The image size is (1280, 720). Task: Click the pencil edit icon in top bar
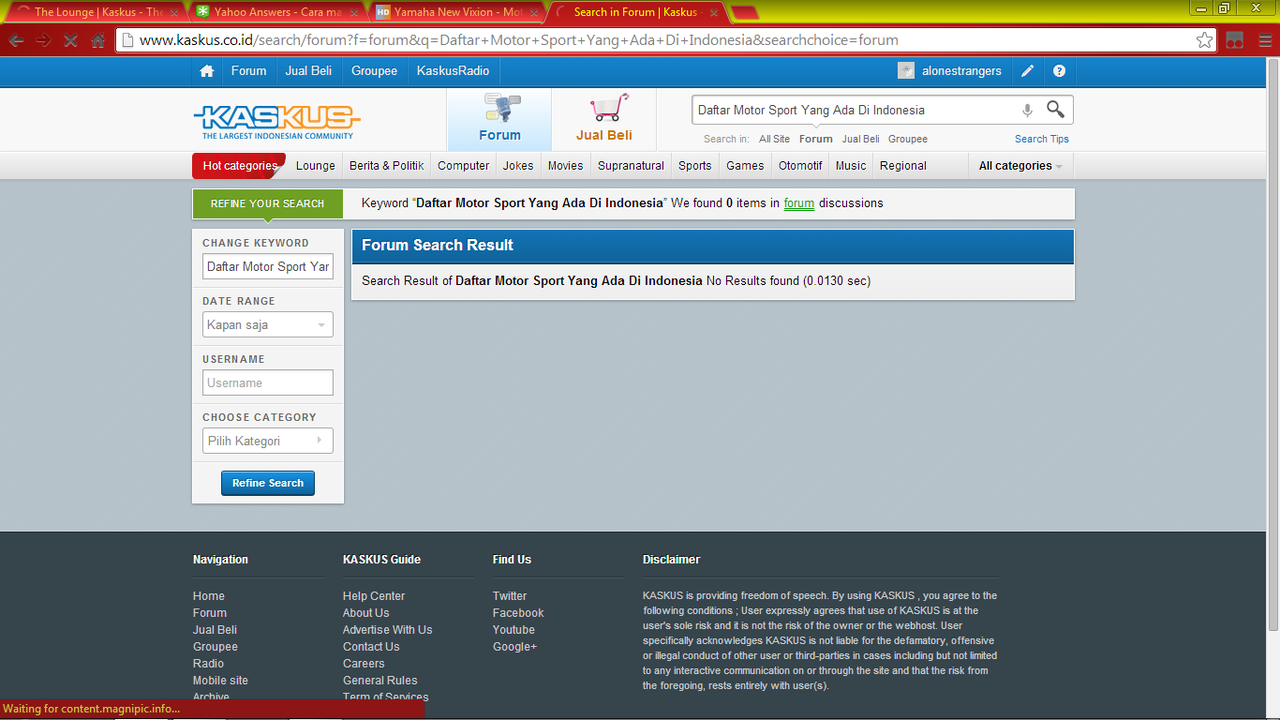coord(1027,71)
